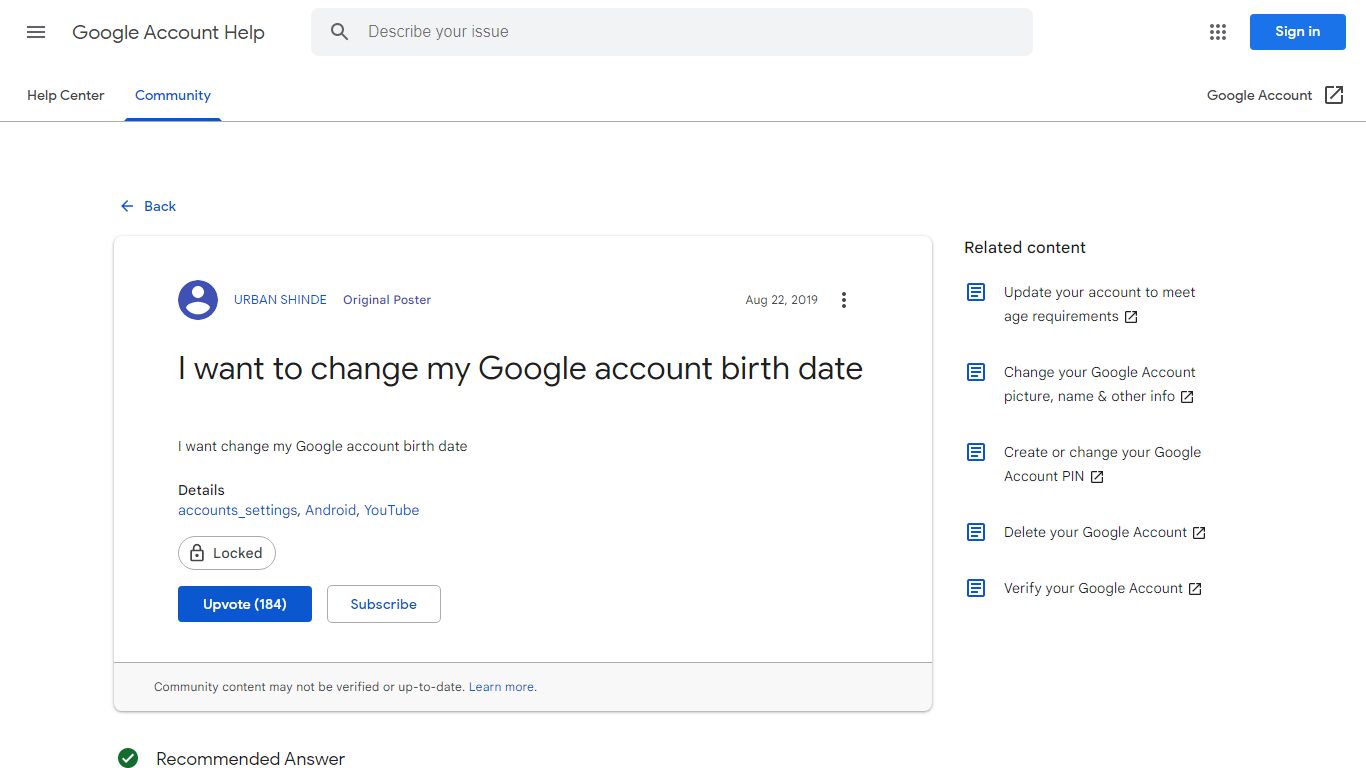
Task: Click the Original Poster label
Action: (387, 300)
